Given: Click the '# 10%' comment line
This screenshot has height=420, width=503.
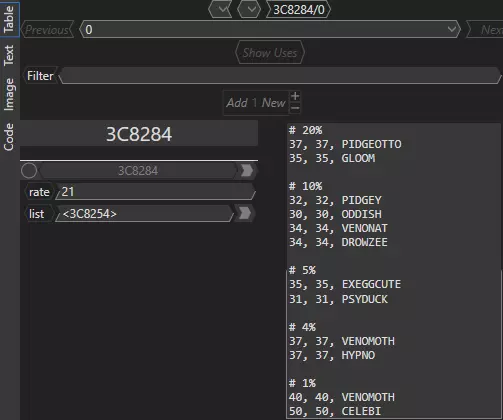Looking at the screenshot, I should tap(305, 186).
